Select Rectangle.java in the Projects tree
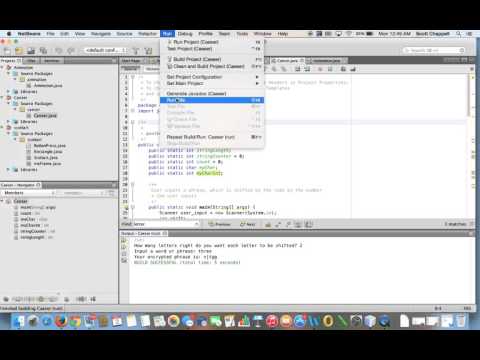Image resolution: width=480 pixels, height=360 pixels. tap(48, 152)
